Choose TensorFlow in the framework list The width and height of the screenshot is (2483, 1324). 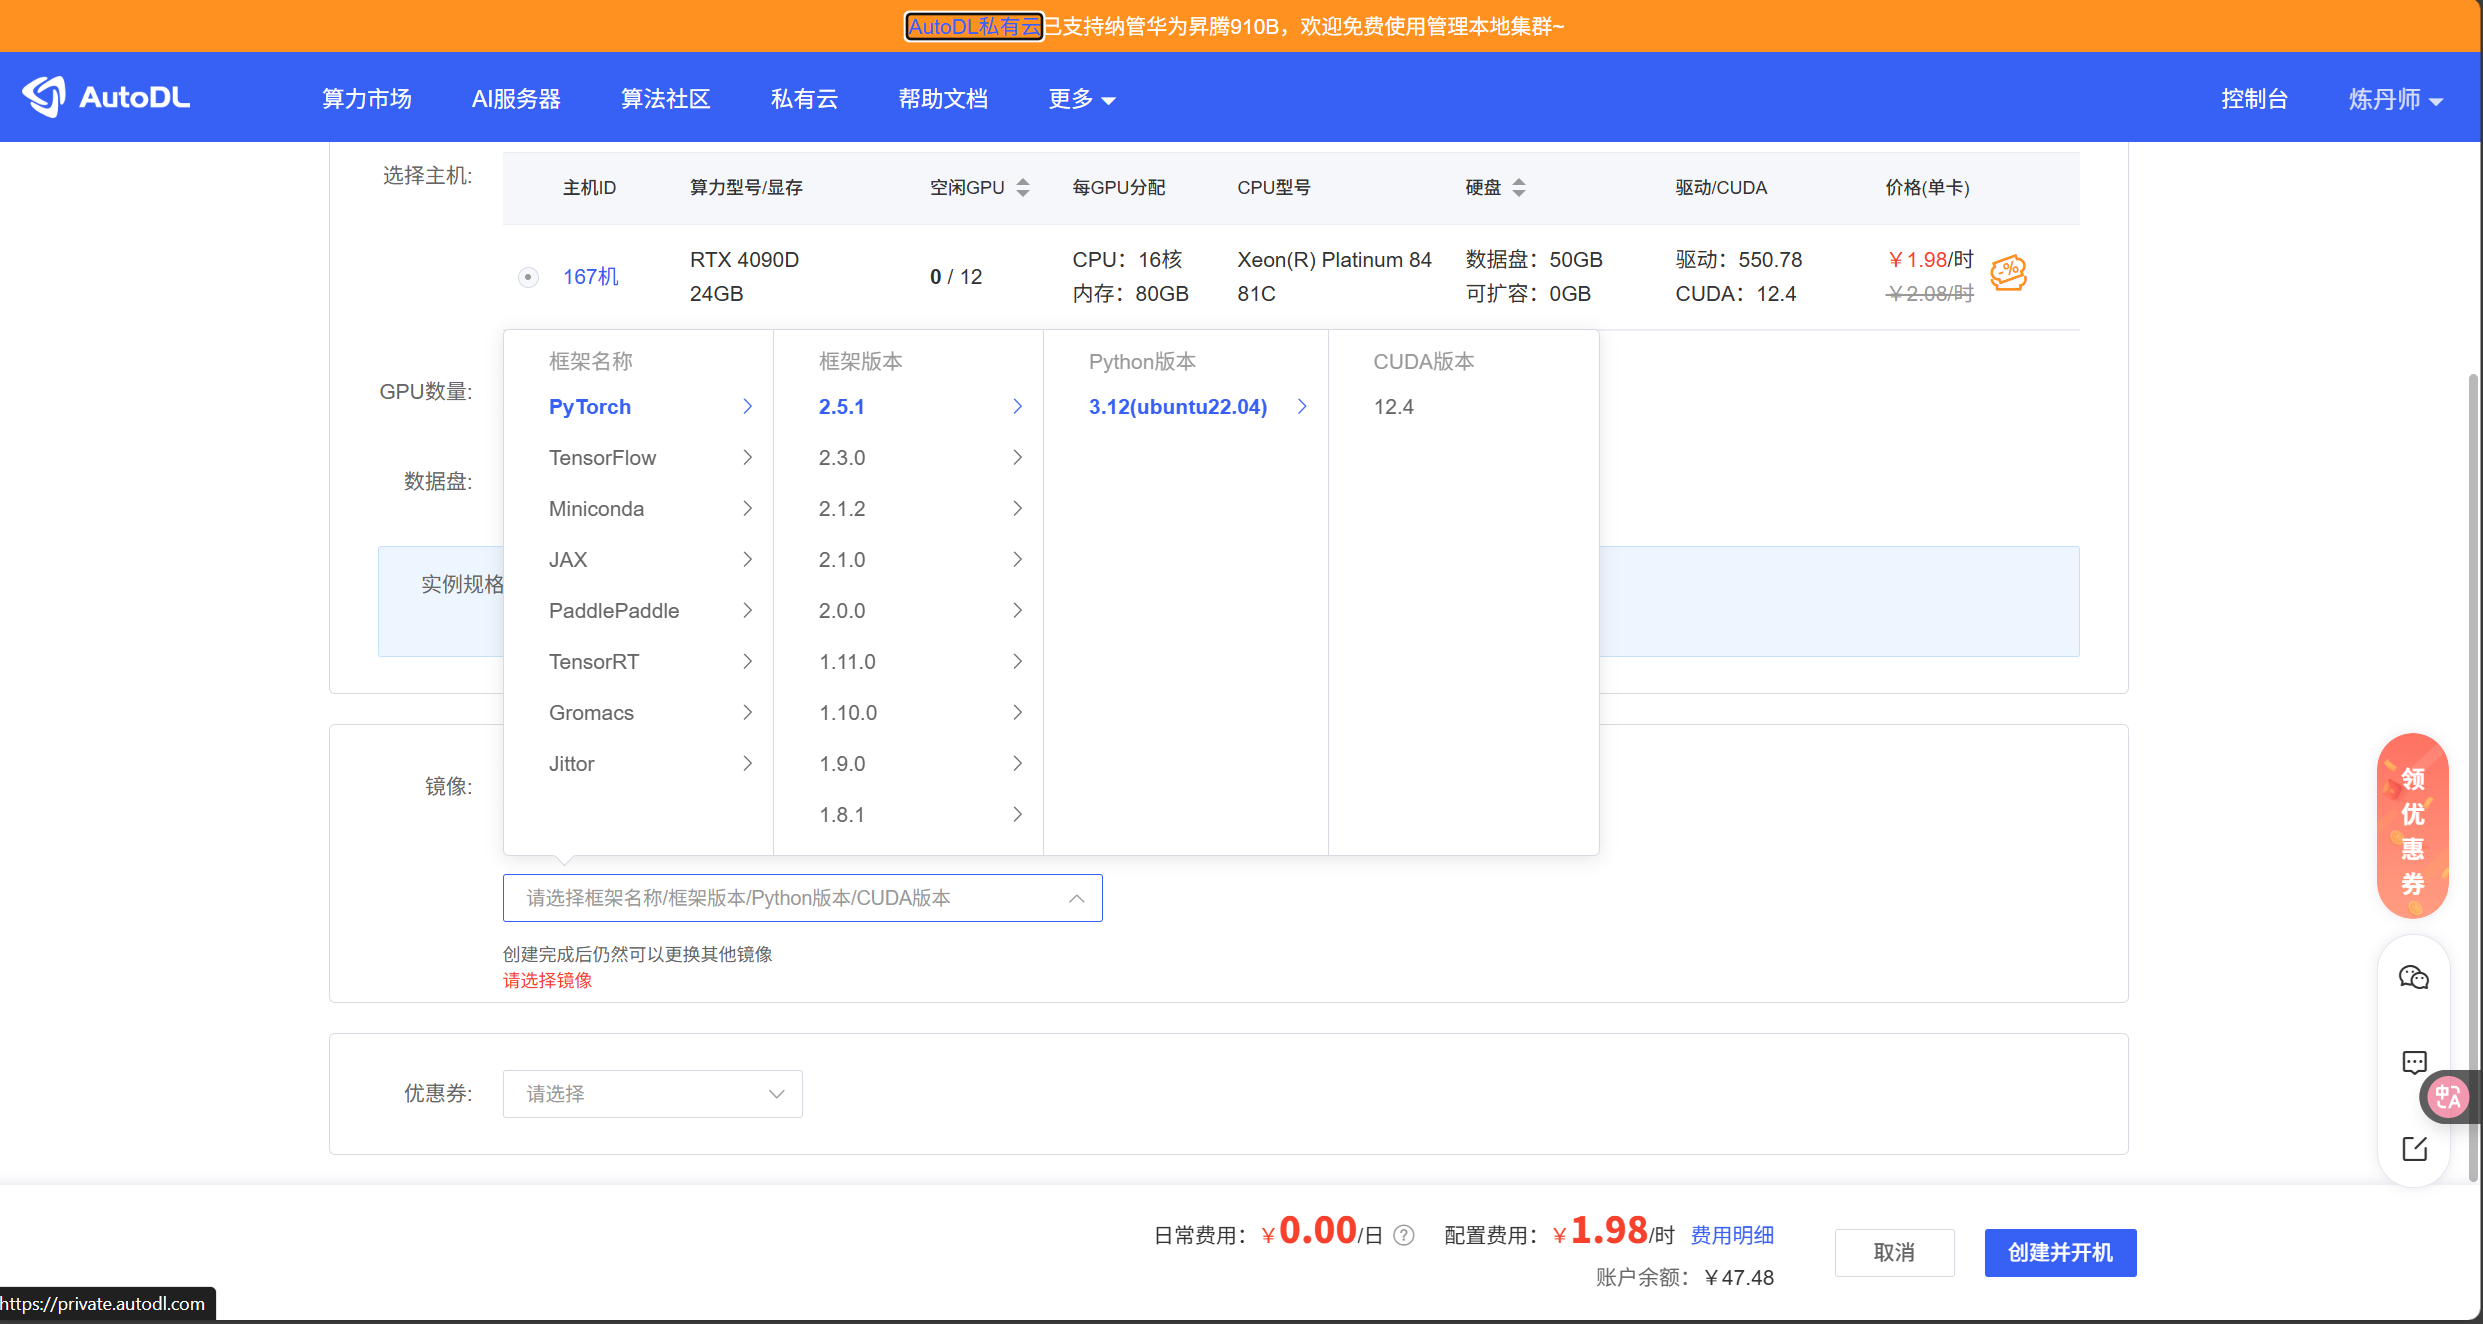(x=602, y=458)
